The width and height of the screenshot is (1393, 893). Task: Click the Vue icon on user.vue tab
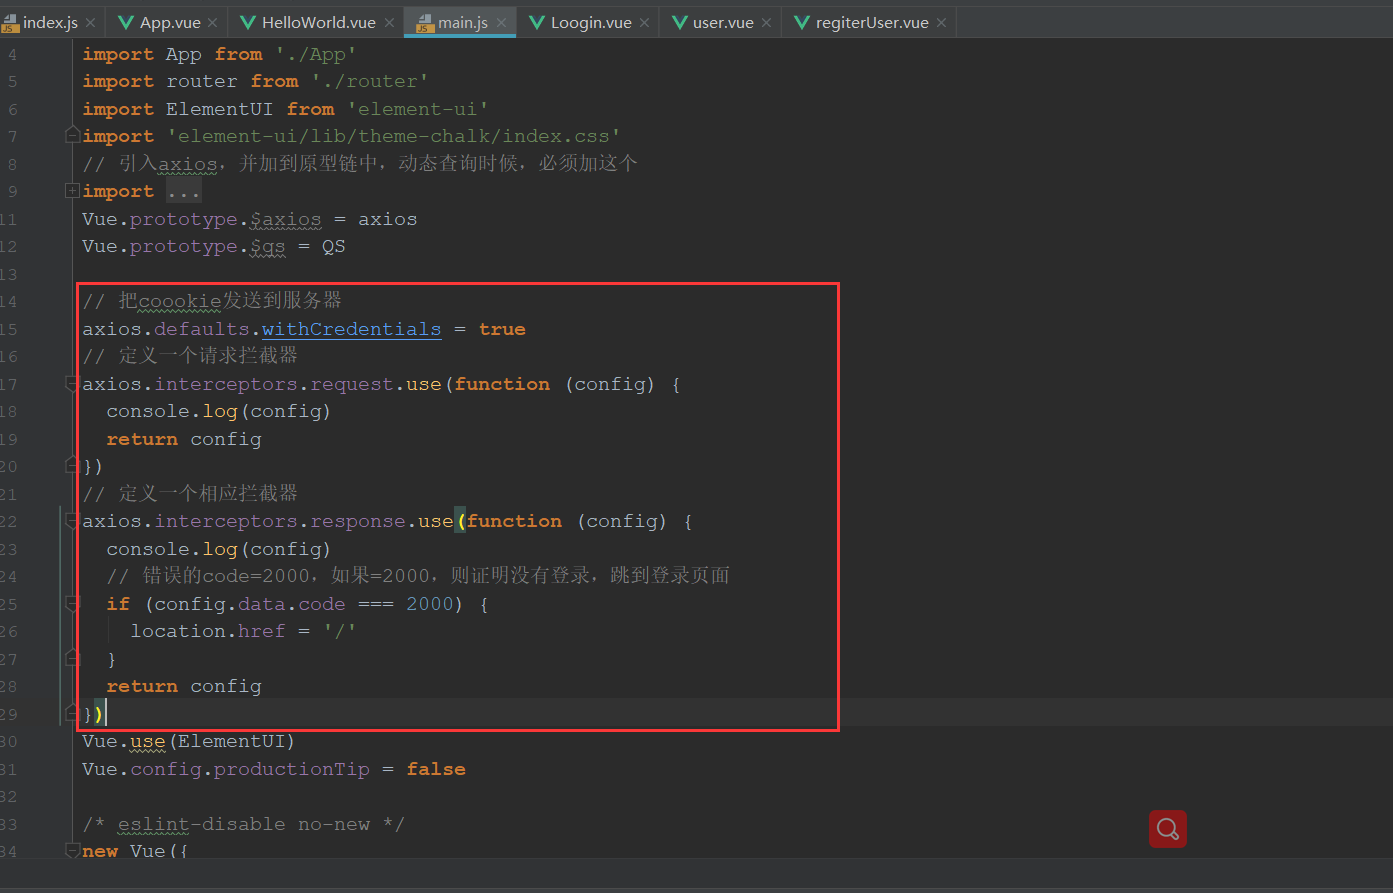[680, 22]
